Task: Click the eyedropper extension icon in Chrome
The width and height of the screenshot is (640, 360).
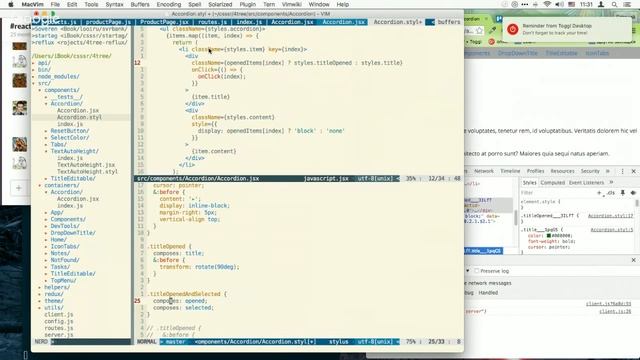Action: coord(493,31)
